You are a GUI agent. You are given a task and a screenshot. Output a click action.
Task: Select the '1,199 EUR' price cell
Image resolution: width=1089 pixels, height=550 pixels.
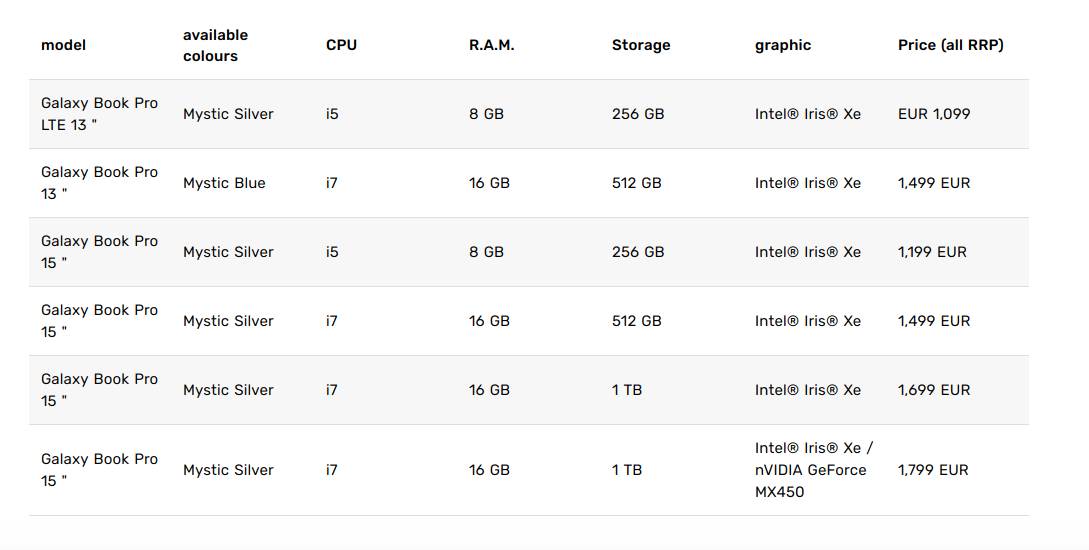pyautogui.click(x=932, y=252)
